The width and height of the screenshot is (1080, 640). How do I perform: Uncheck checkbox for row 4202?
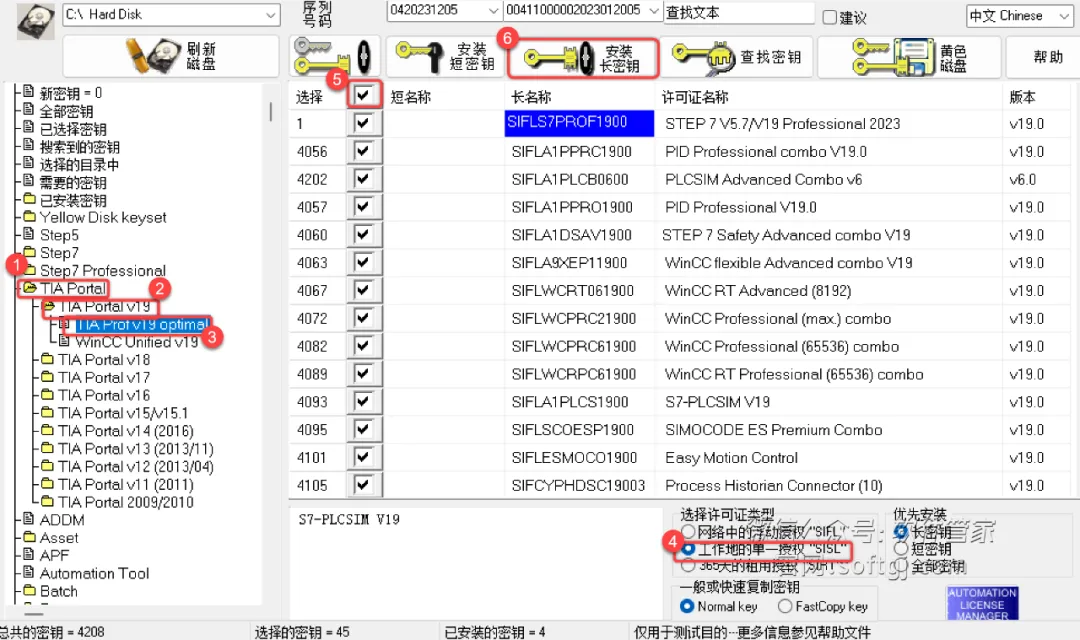[x=363, y=179]
